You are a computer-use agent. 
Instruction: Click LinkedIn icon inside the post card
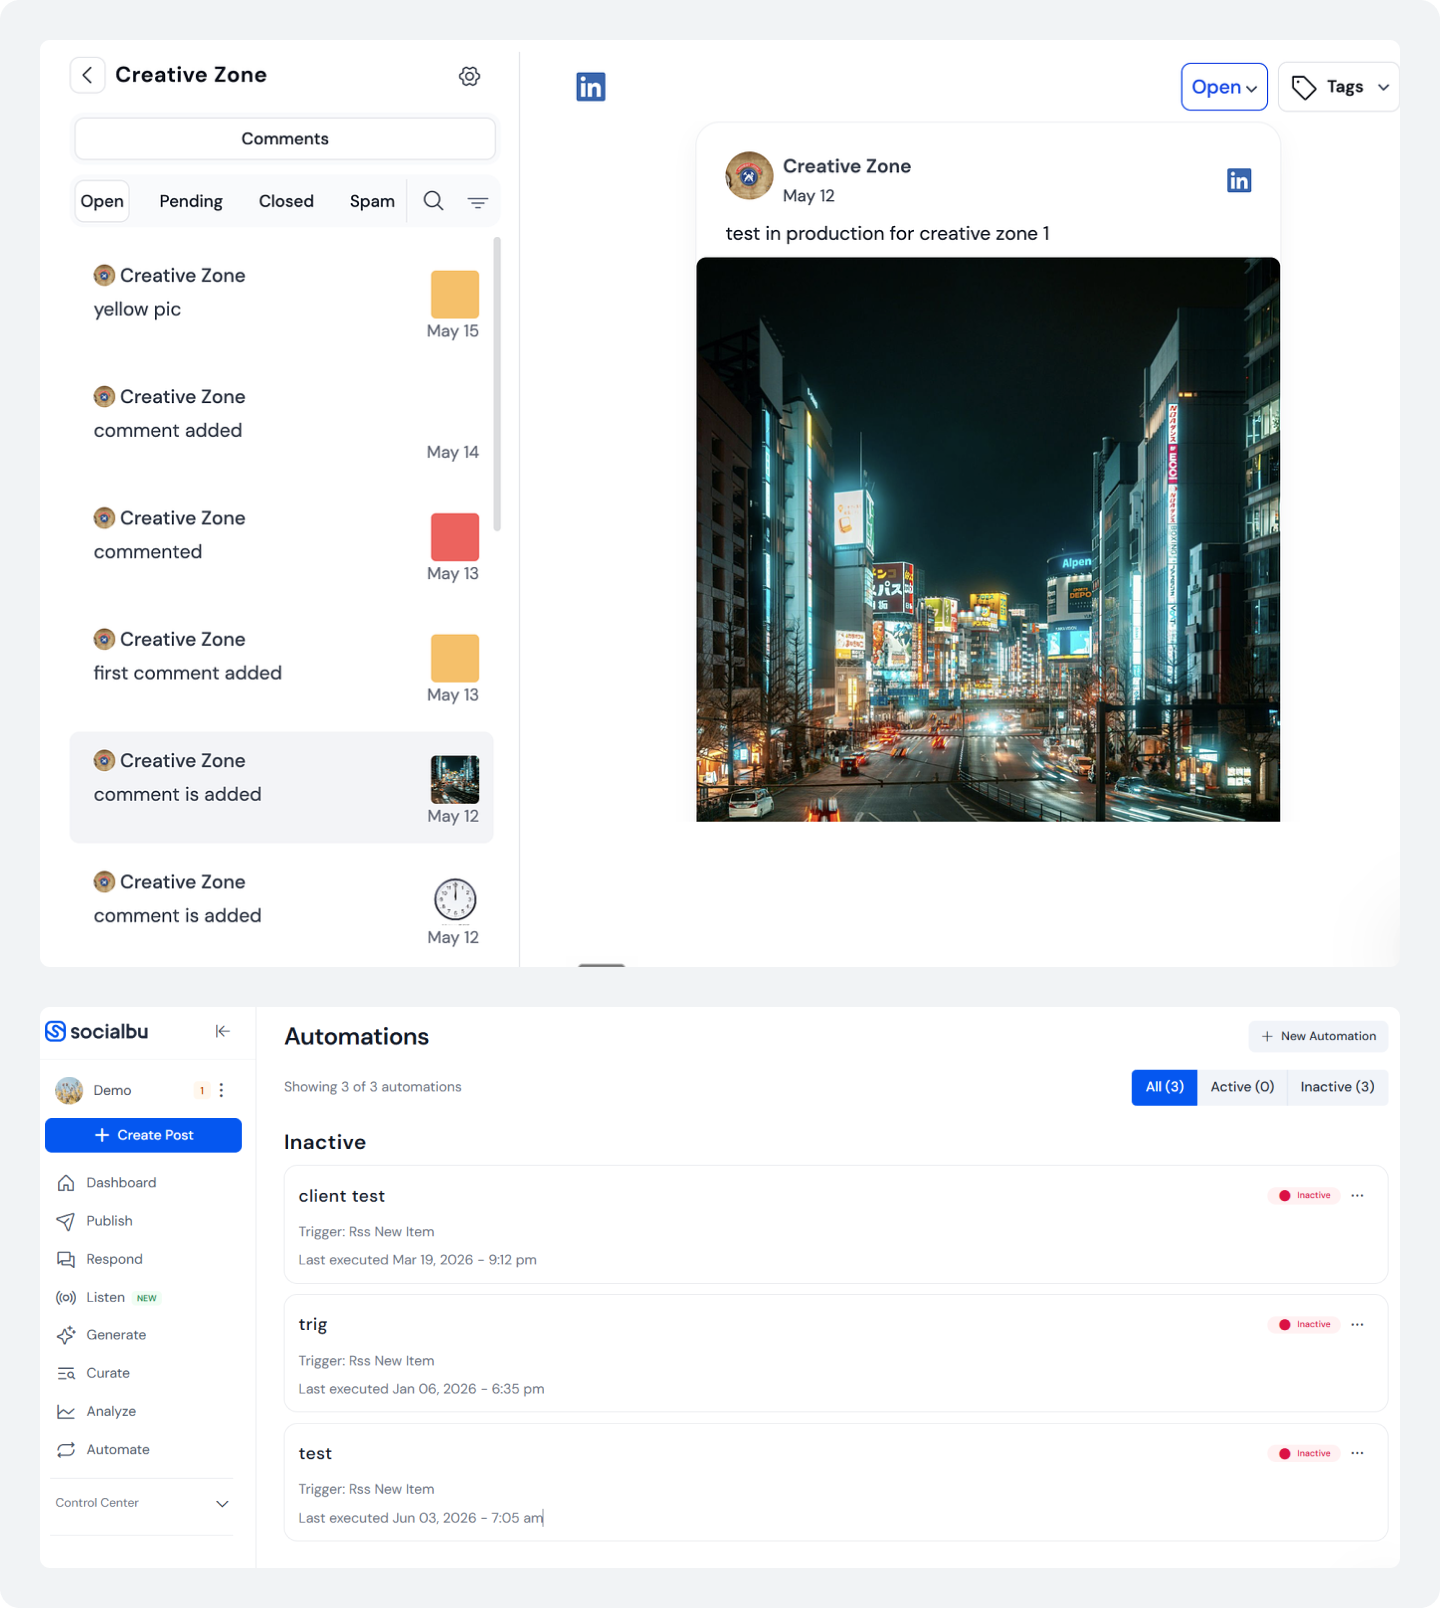click(x=1239, y=180)
